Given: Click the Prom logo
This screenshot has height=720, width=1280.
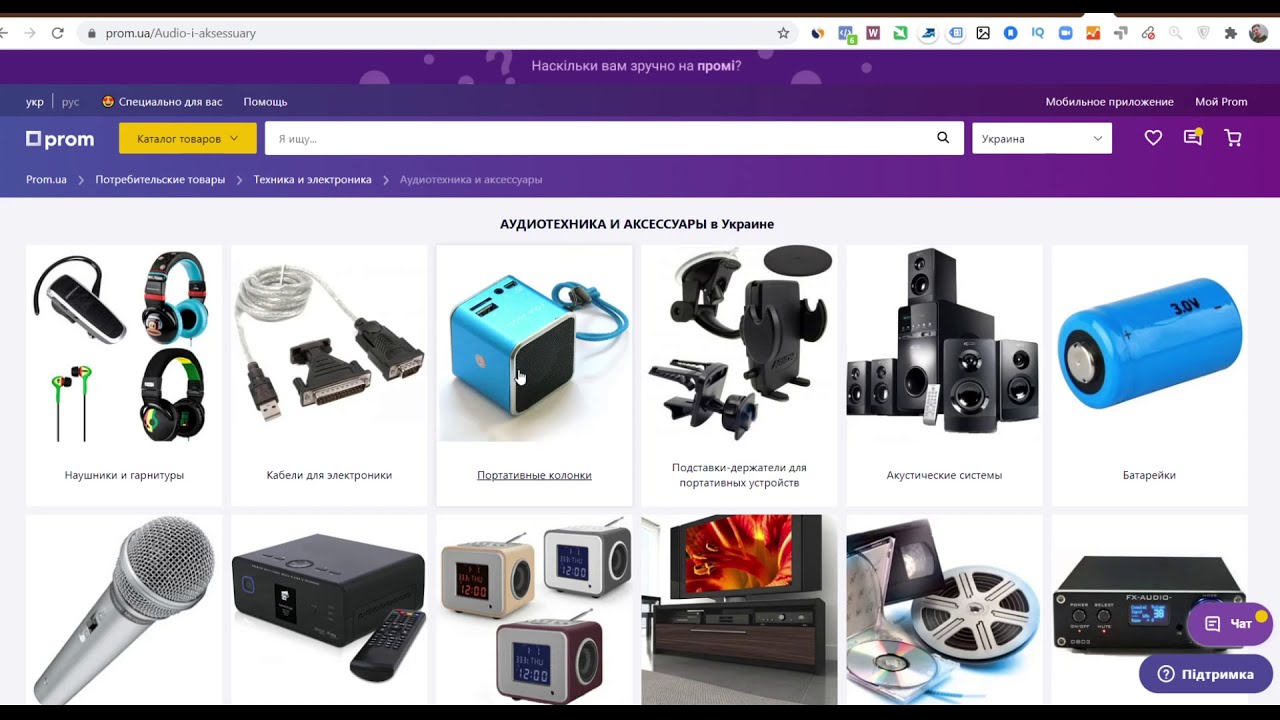Looking at the screenshot, I should [x=60, y=139].
